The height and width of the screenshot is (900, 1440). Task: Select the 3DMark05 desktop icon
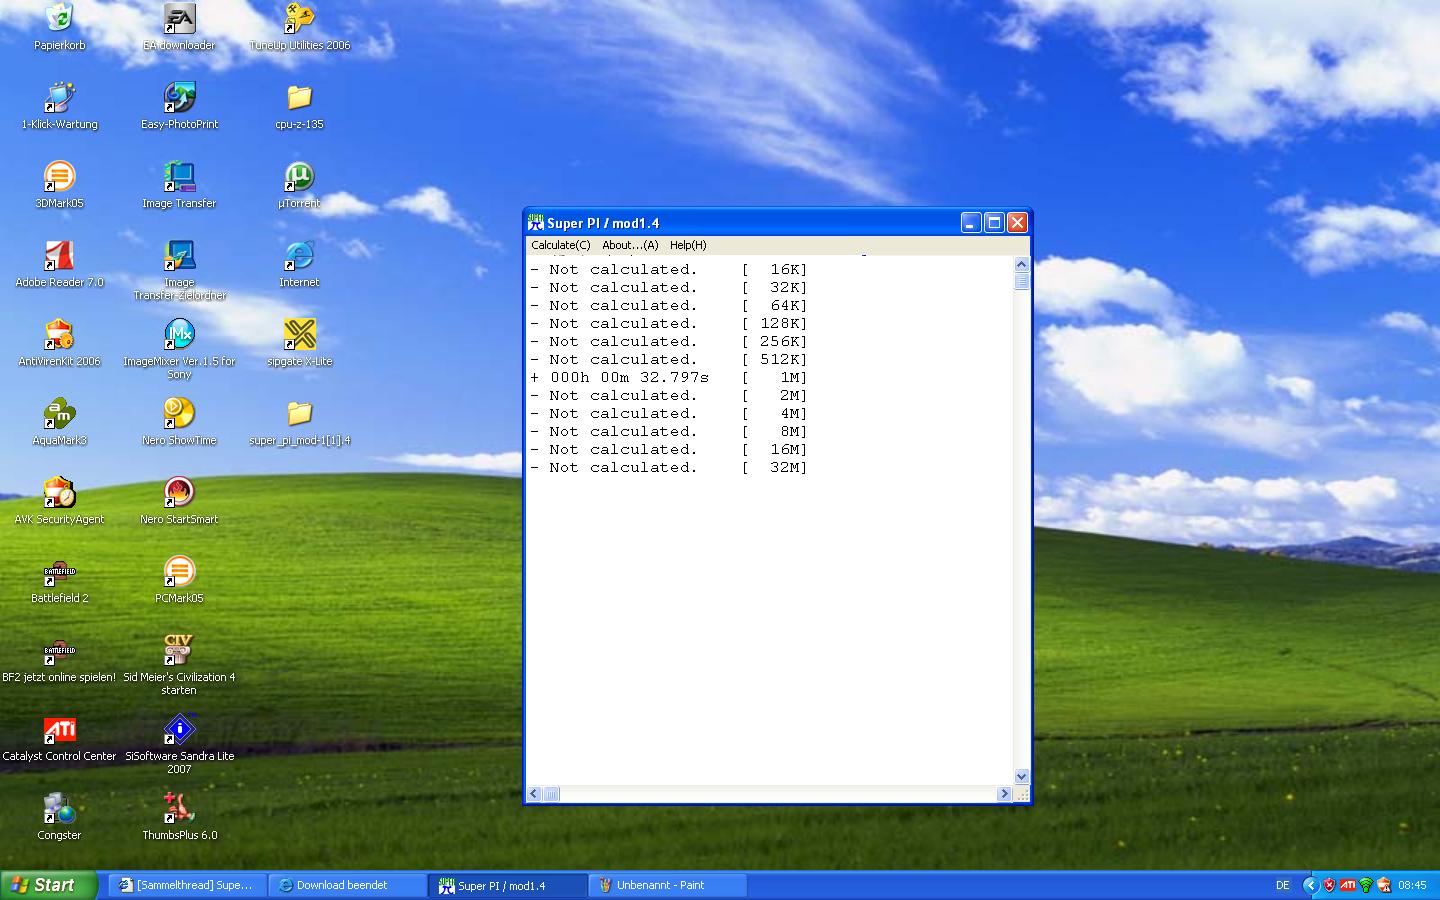pos(59,176)
